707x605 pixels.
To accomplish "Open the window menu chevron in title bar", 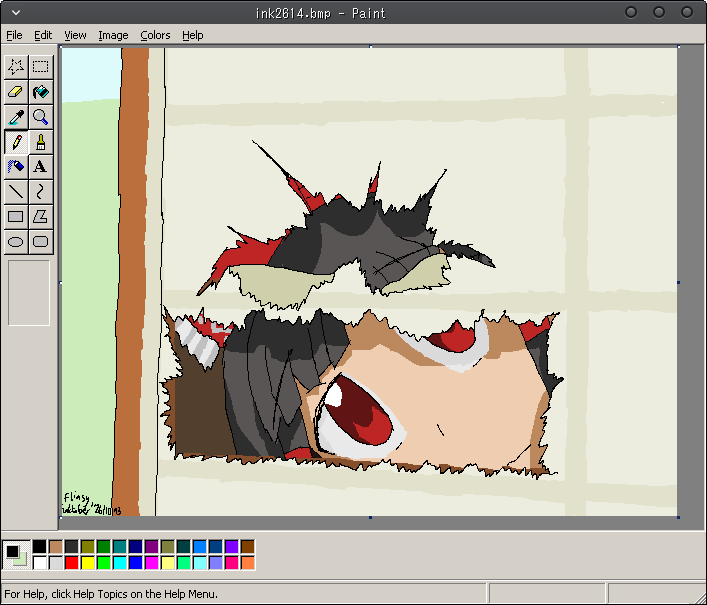I will click(16, 13).
